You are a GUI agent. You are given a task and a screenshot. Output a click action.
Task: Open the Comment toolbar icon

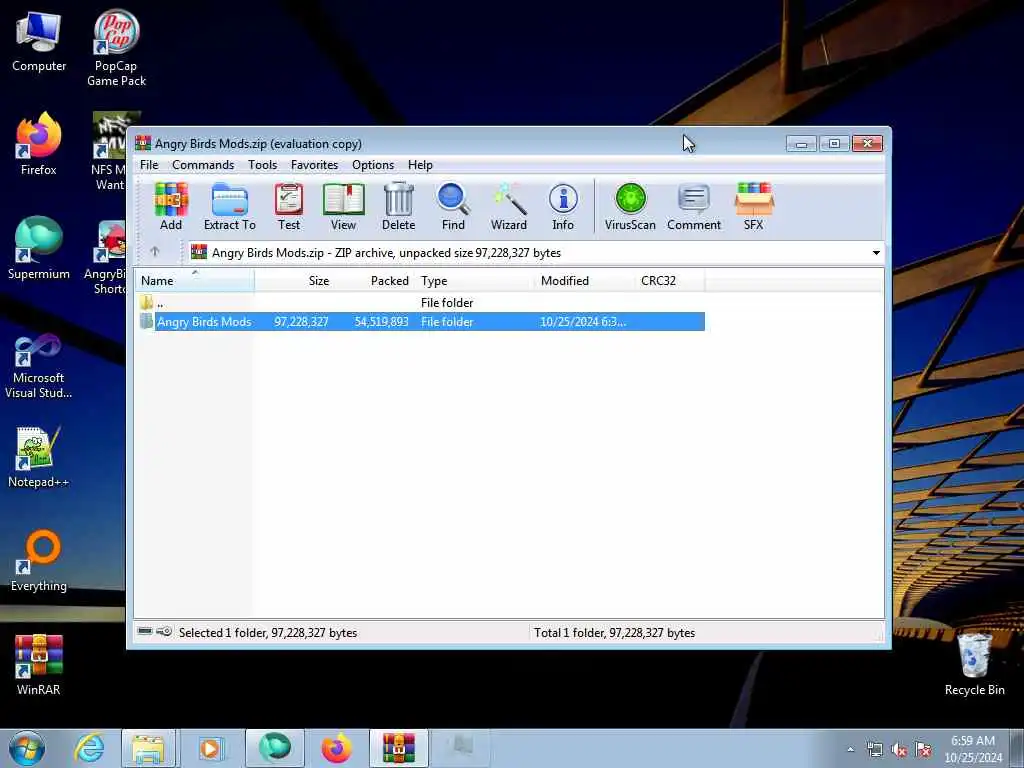click(x=694, y=206)
